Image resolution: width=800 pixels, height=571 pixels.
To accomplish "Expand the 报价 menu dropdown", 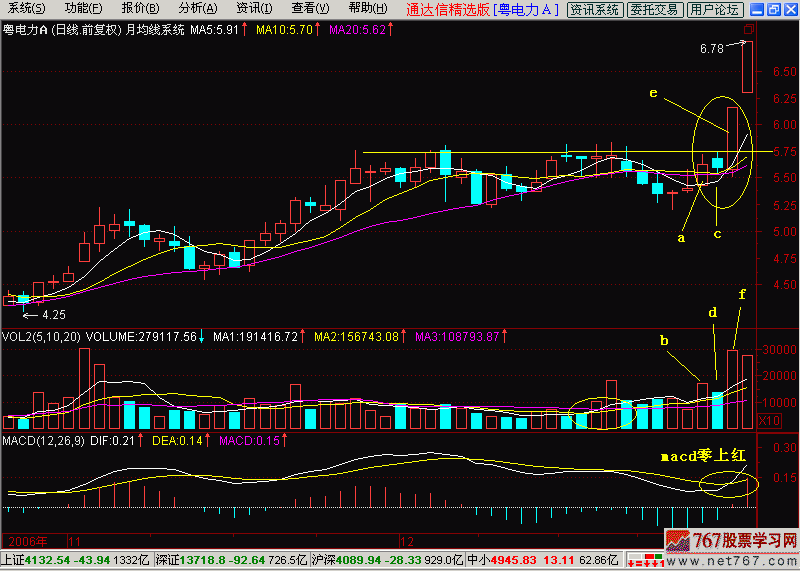I will (139, 8).
